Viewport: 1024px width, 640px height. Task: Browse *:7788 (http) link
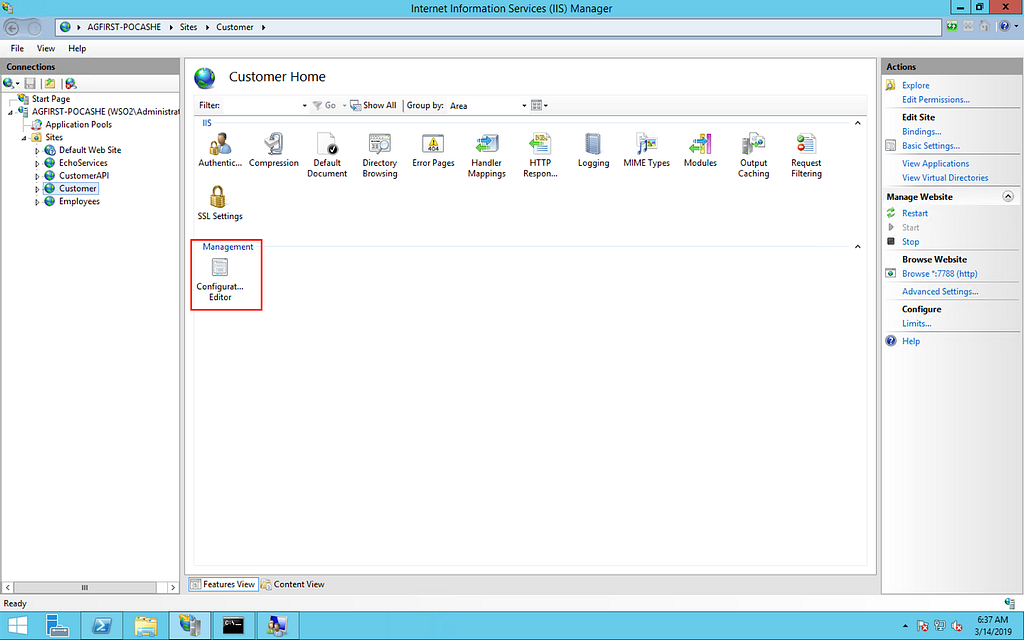coord(939,274)
